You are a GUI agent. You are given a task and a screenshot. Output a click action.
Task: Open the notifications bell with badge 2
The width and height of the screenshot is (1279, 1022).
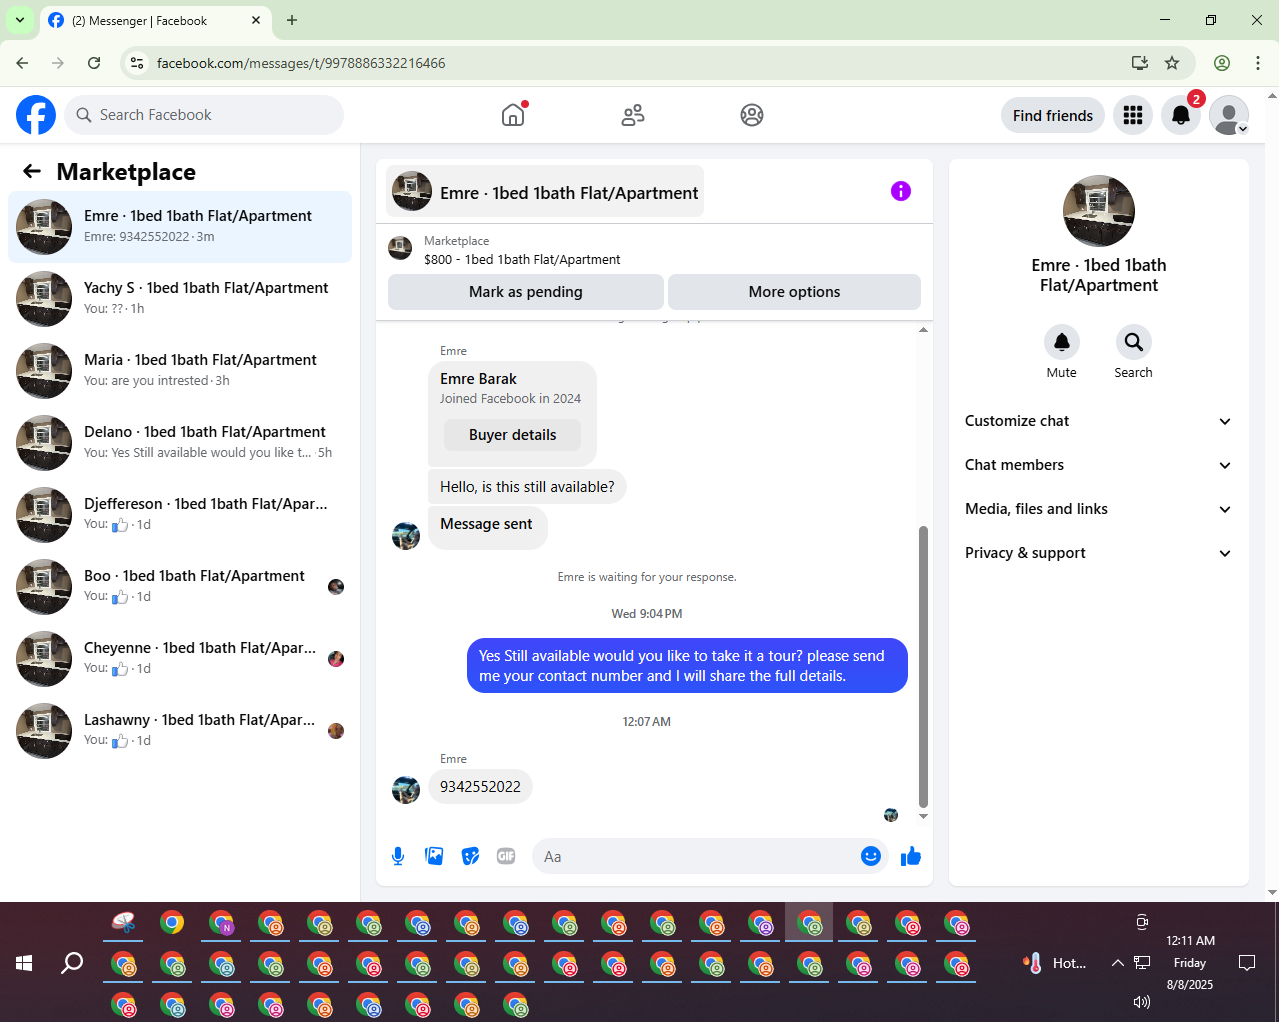point(1181,115)
